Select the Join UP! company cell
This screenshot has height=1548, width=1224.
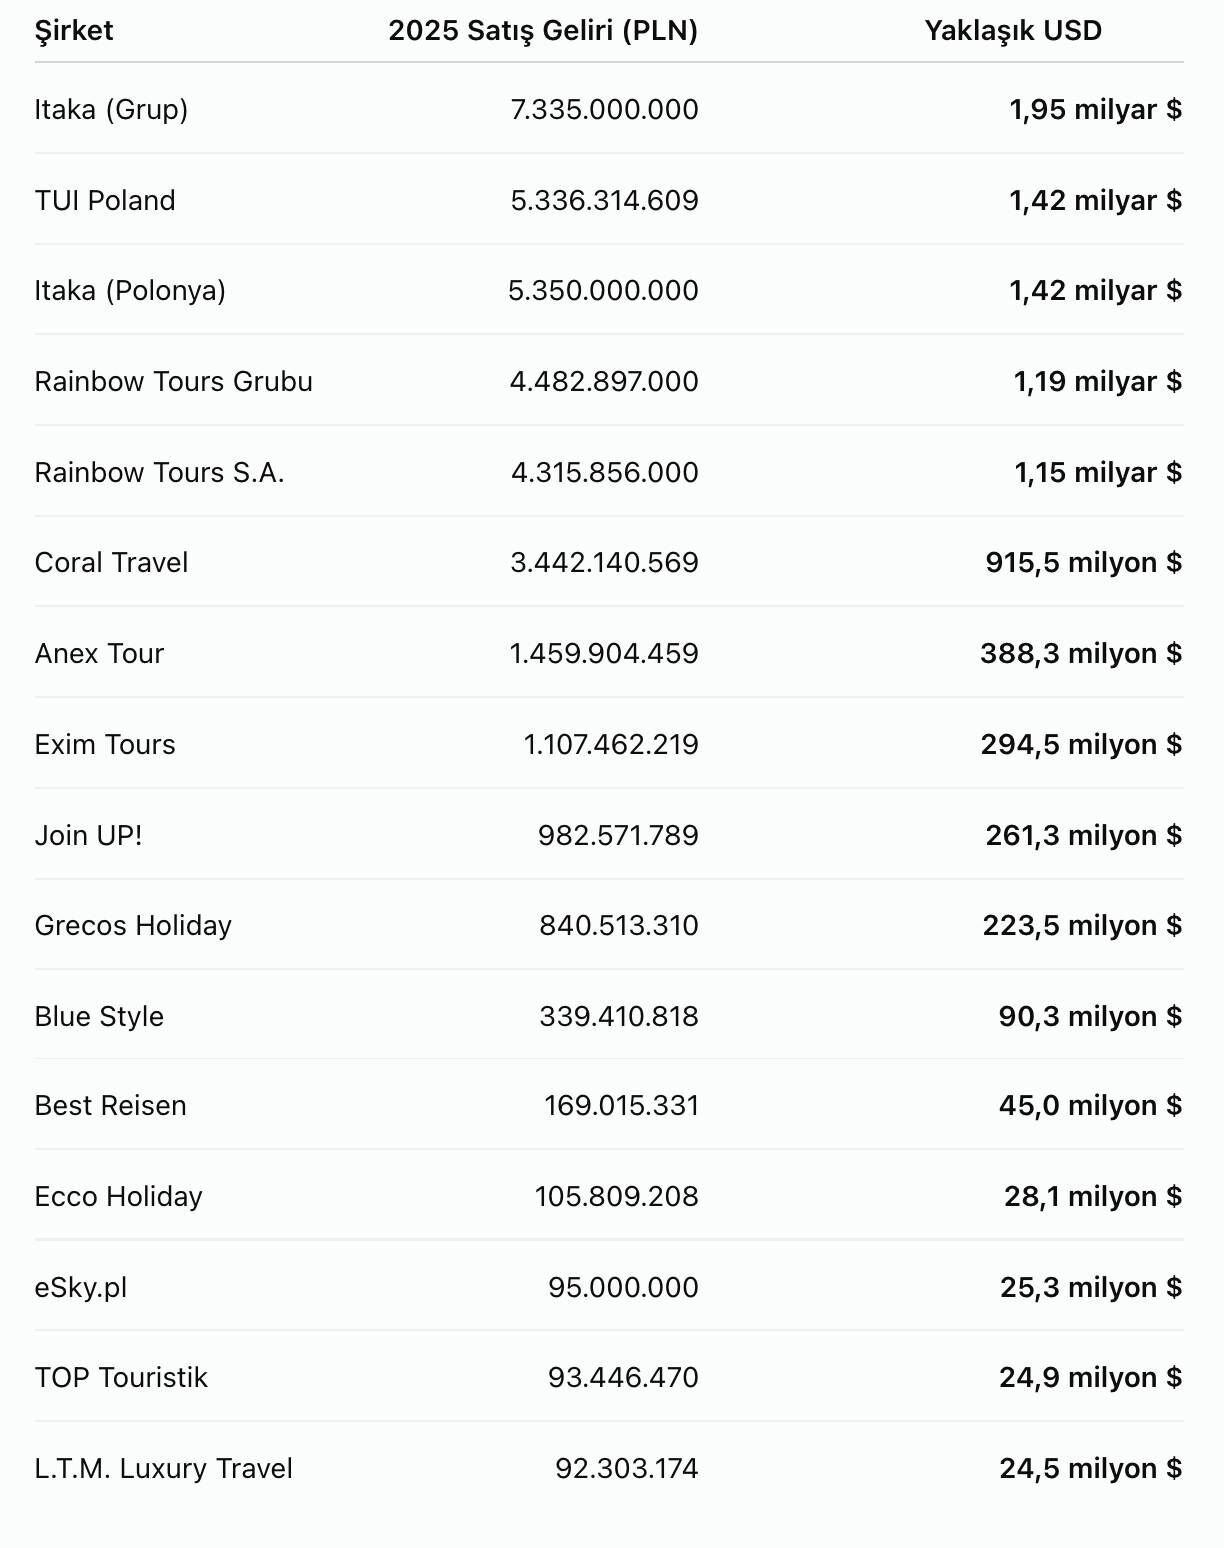pyautogui.click(x=88, y=835)
